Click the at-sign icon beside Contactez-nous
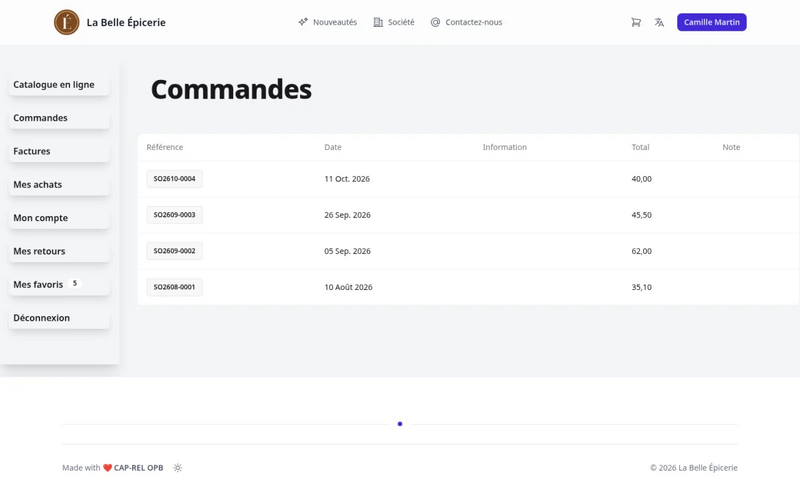This screenshot has height=500, width=800. coord(435,22)
